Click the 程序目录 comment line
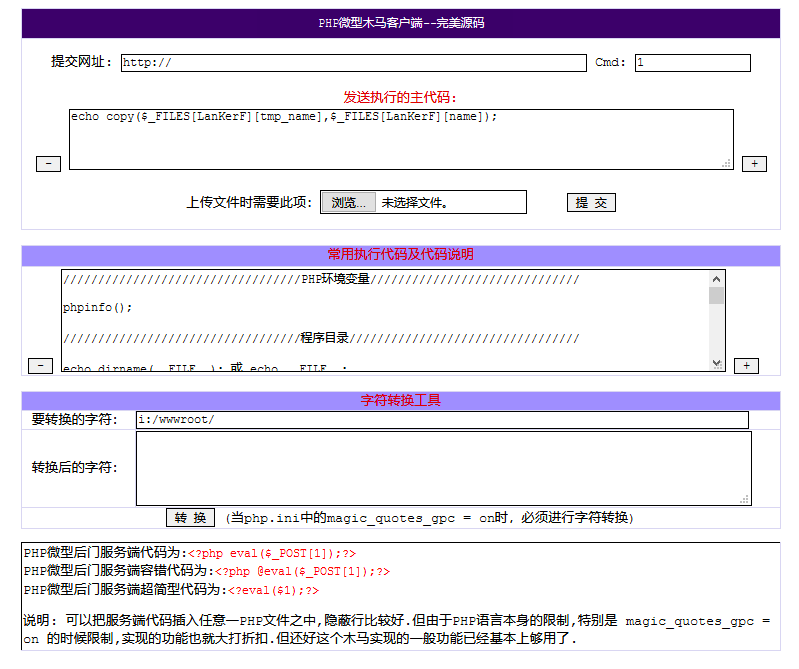Viewport: 799px width, 669px height. pos(321,338)
